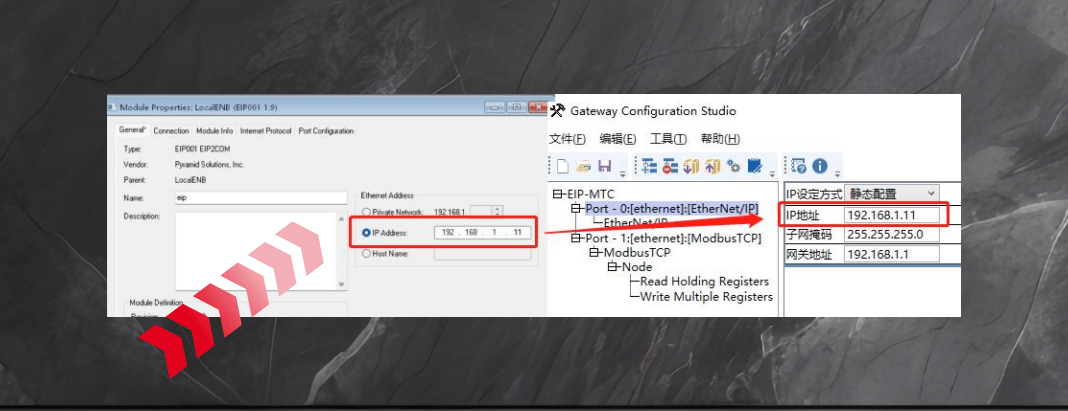Viewport: 1068px width, 411px height.
Task: Select Write Multiple Registers tree item
Action: coord(706,296)
